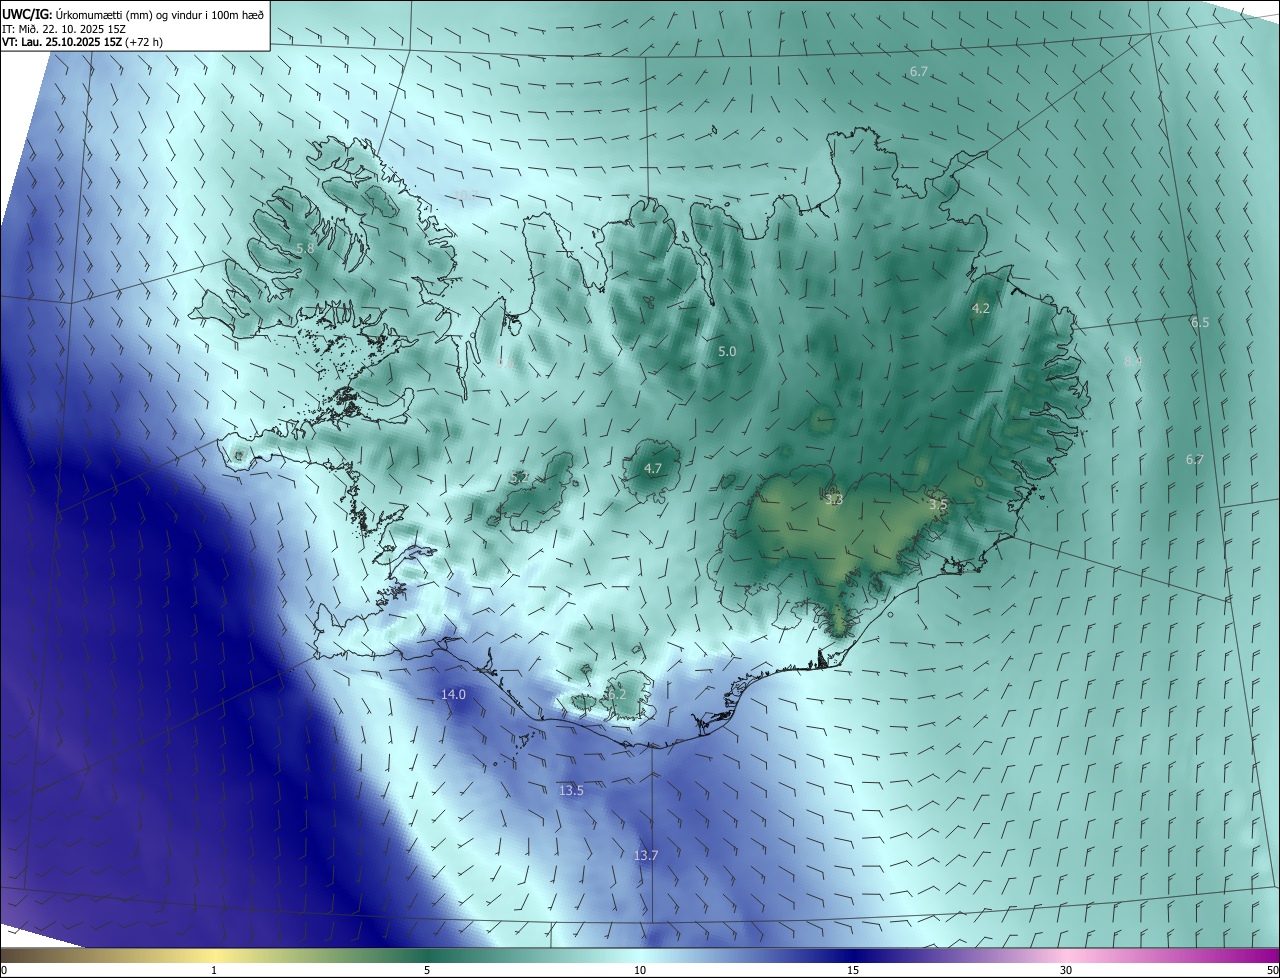Click the colorbar tick label '0'
The width and height of the screenshot is (1280, 978).
click(x=3, y=970)
